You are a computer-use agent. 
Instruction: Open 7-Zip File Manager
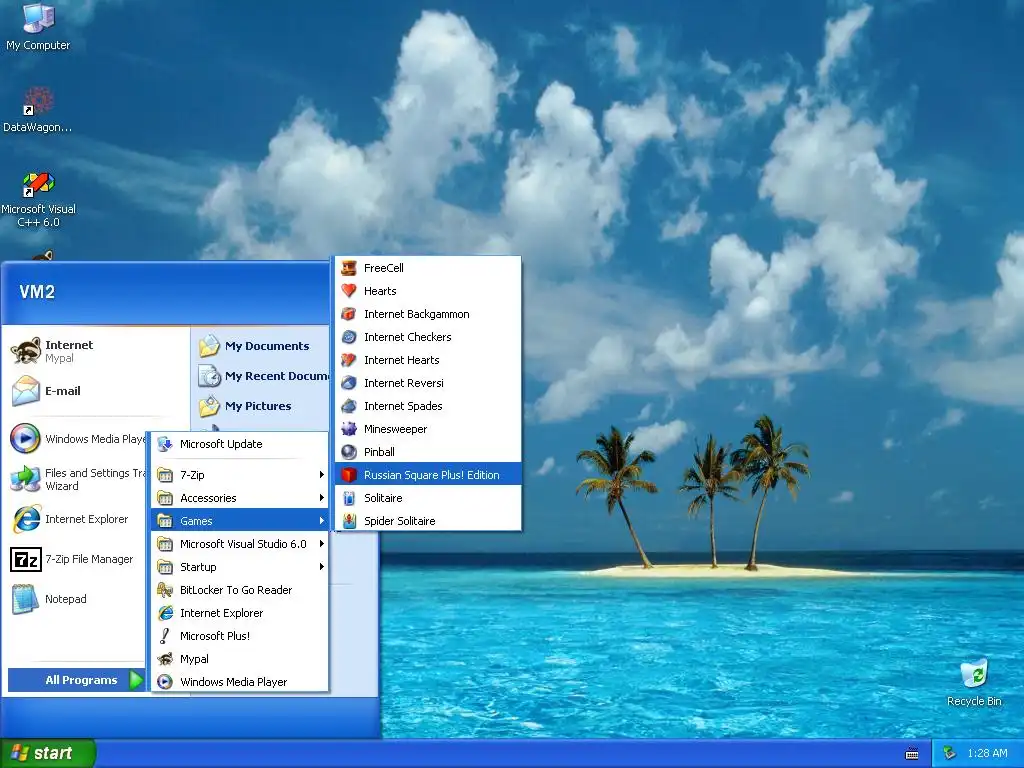pyautogui.click(x=77, y=559)
